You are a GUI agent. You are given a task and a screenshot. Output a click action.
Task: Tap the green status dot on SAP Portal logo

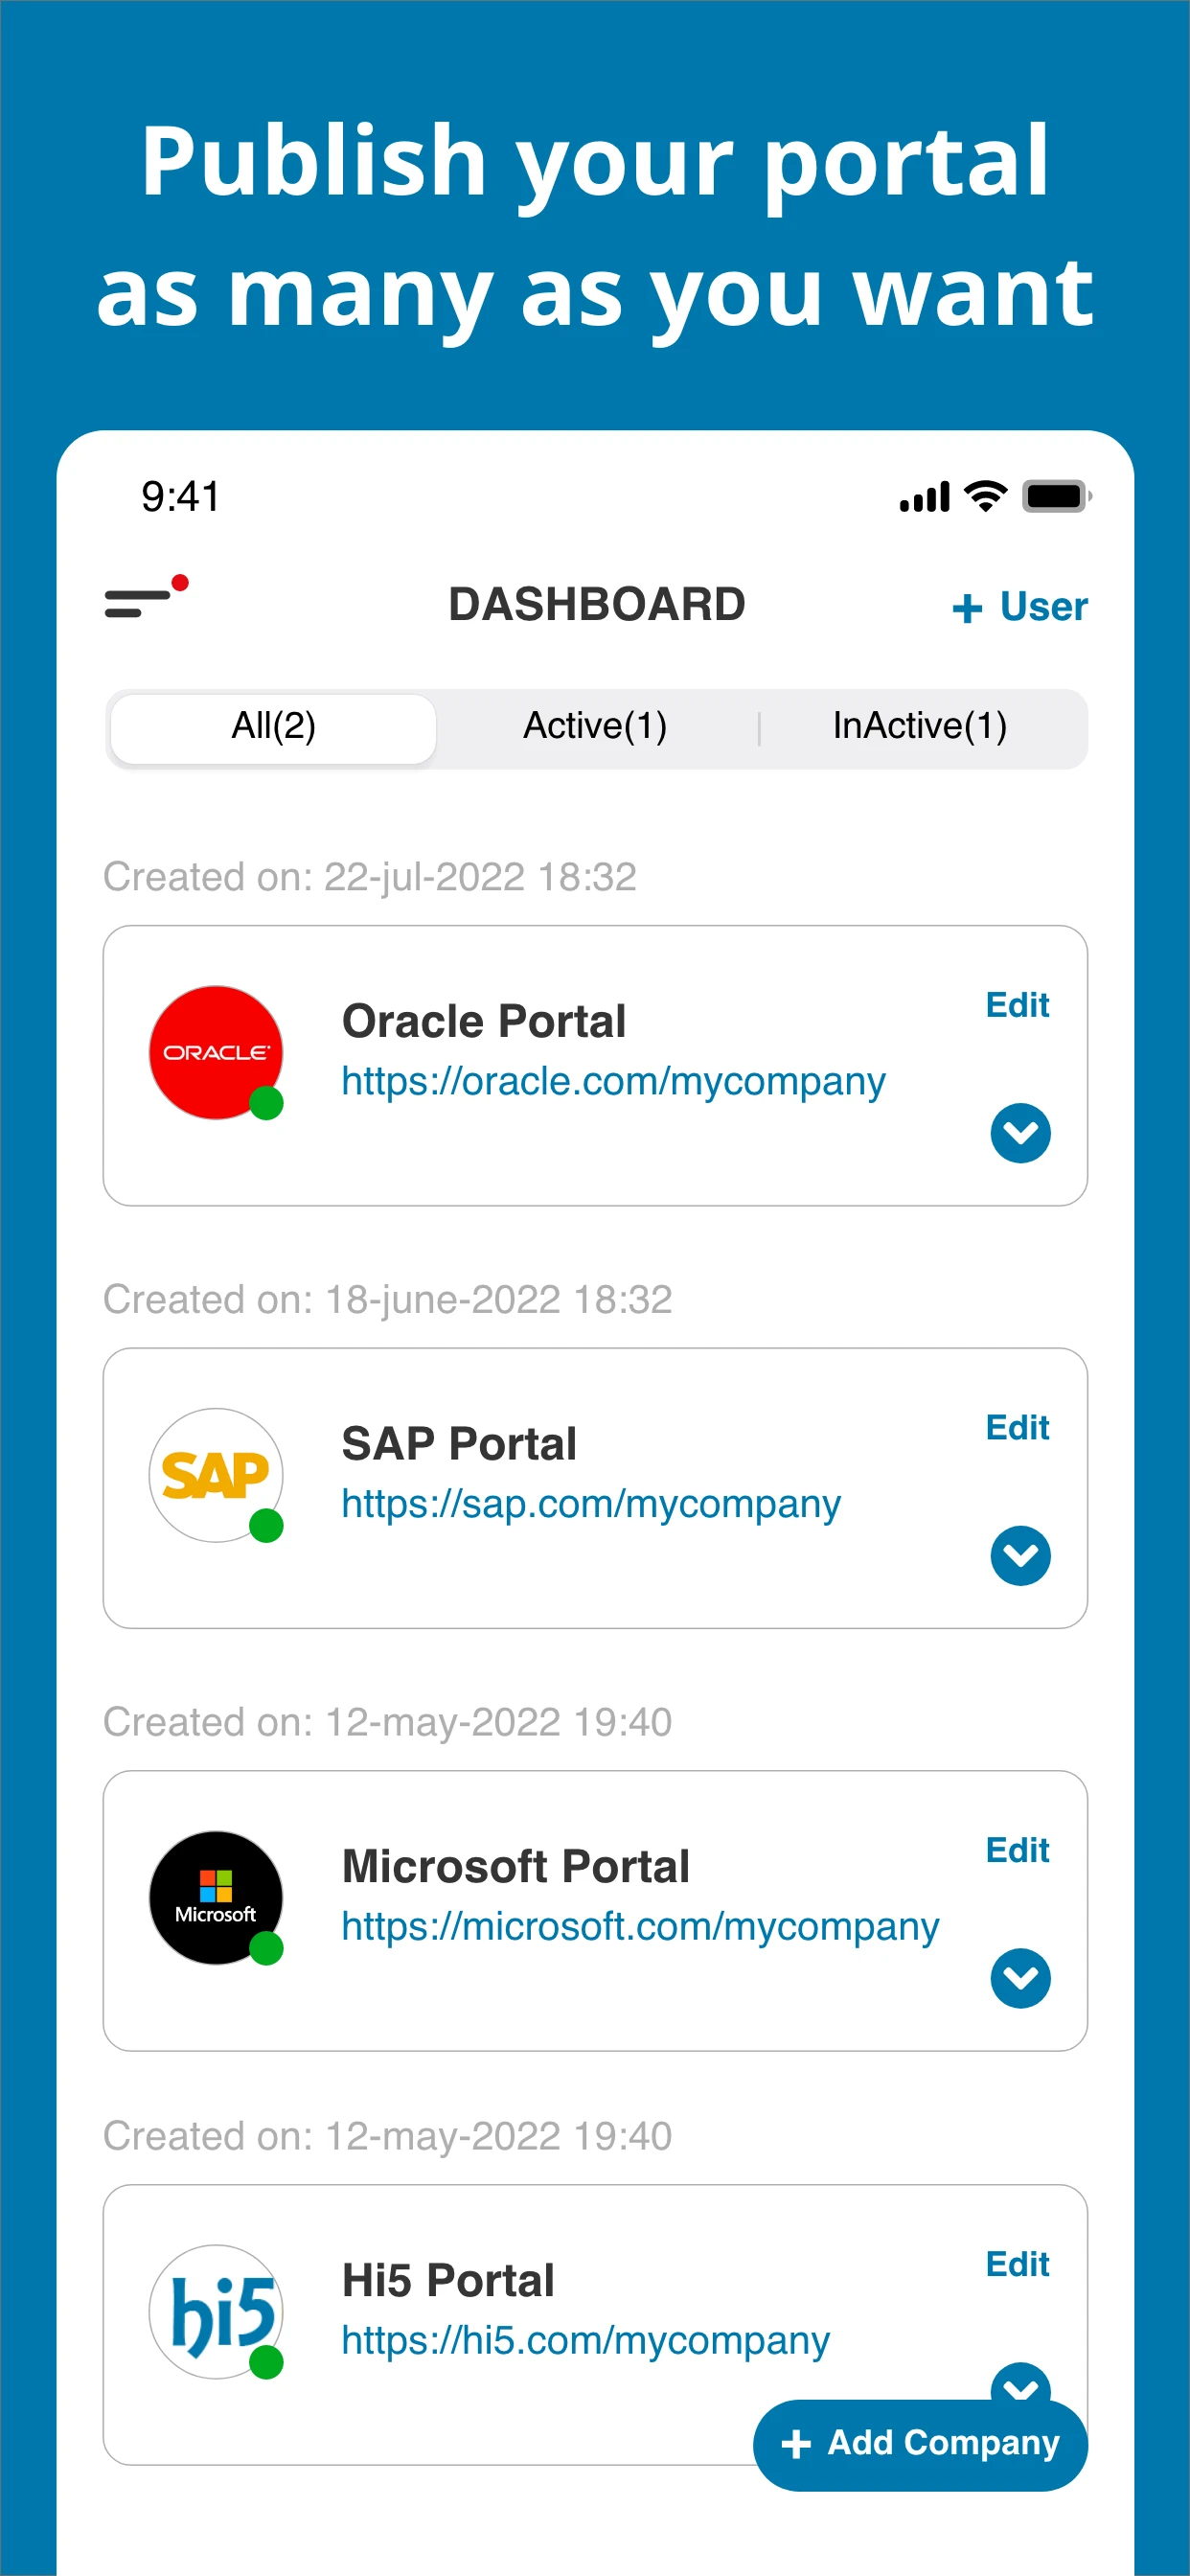268,1528
